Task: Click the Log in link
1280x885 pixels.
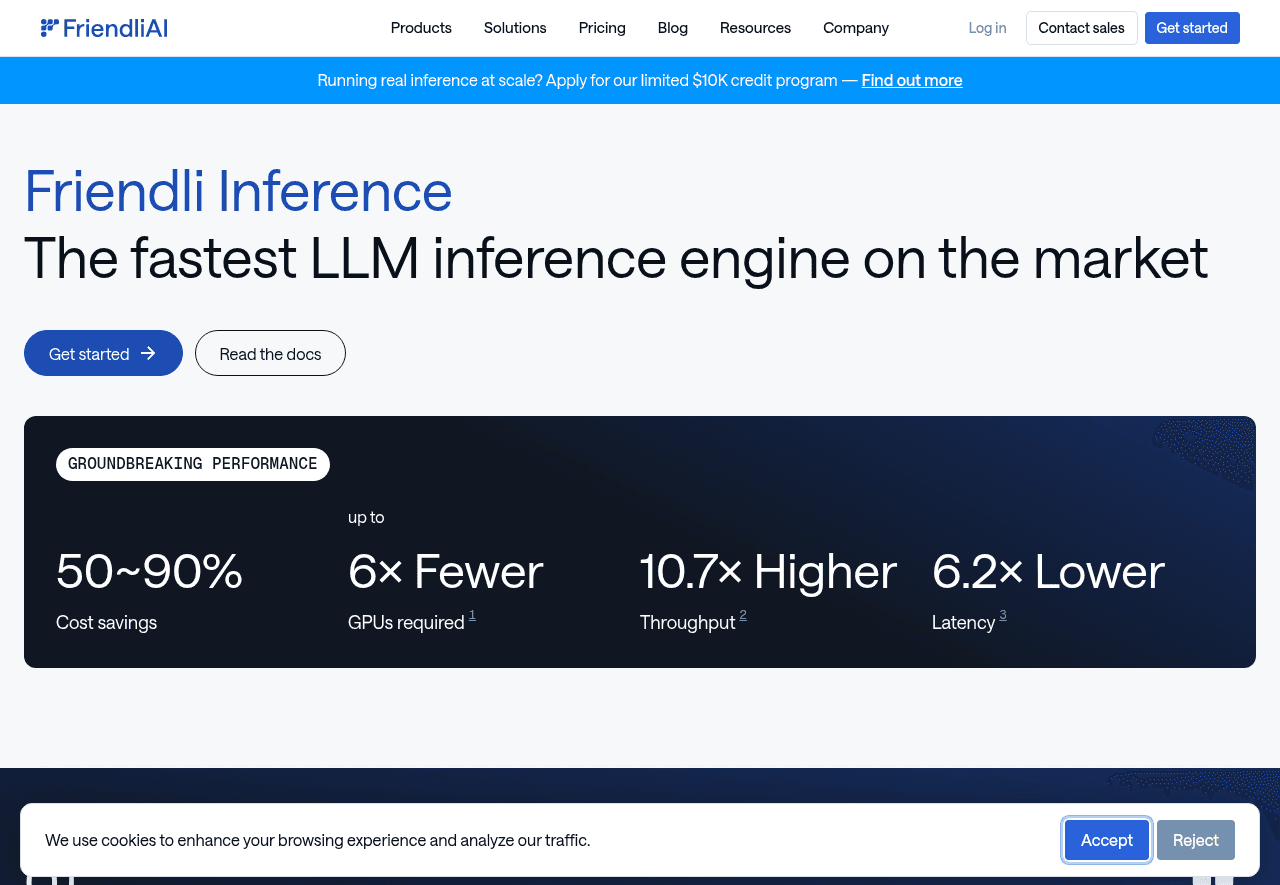Action: click(x=987, y=28)
